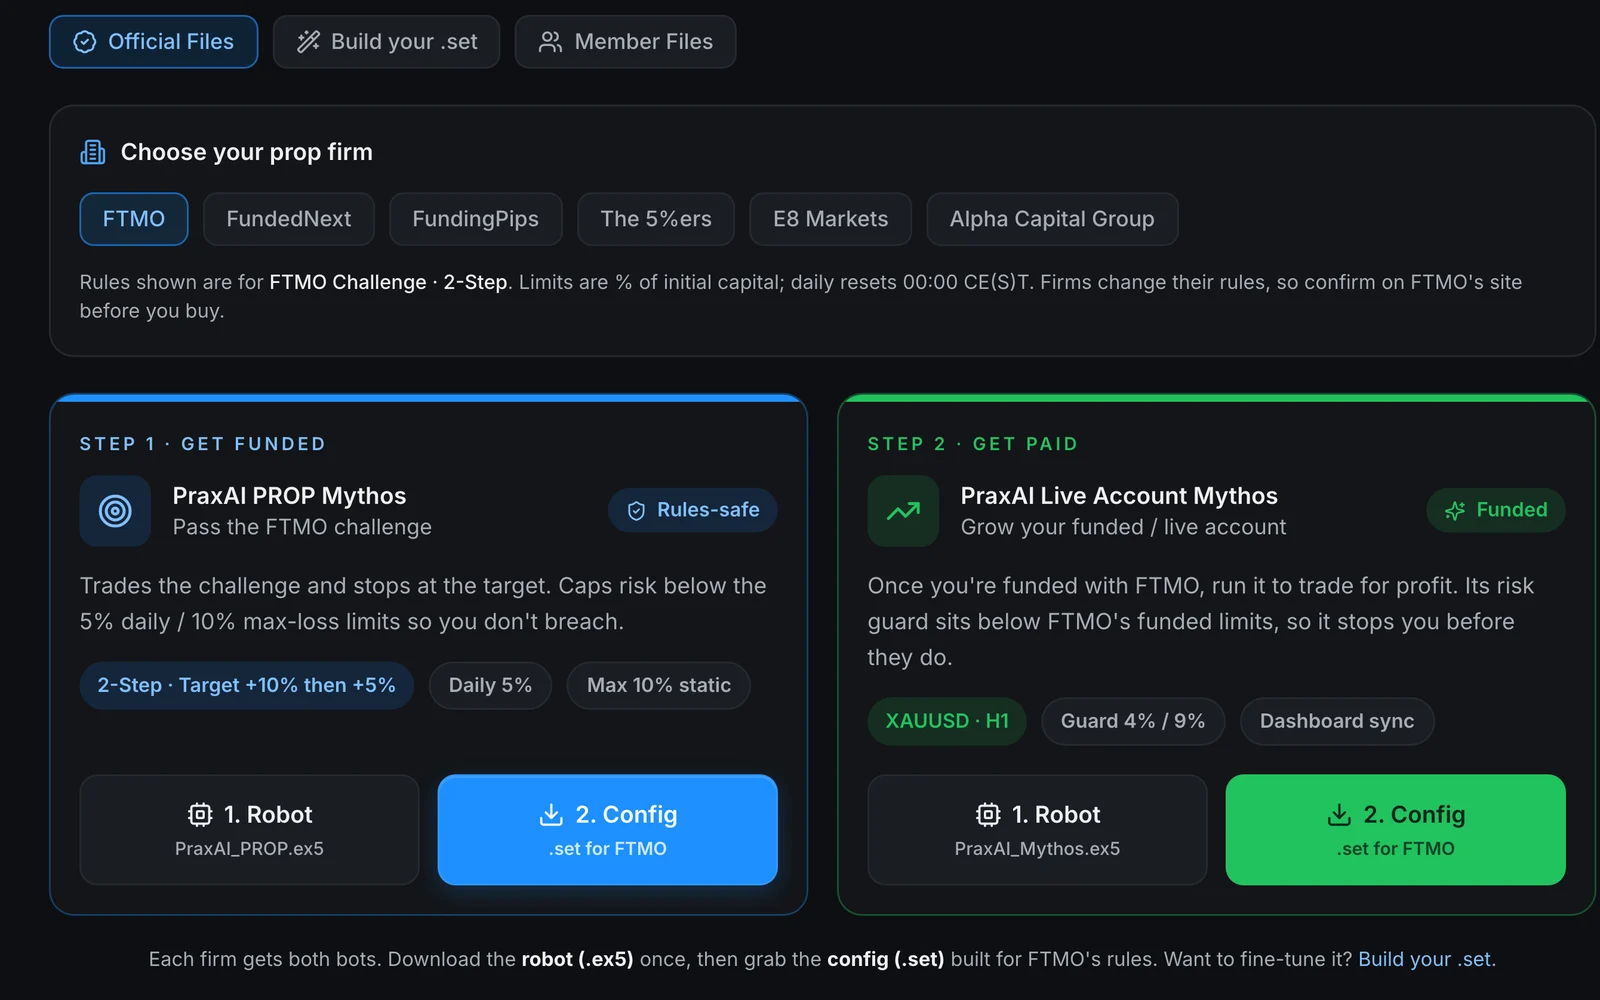Click the XAUUSD · H1 chip
The image size is (1600, 1000).
tap(947, 721)
